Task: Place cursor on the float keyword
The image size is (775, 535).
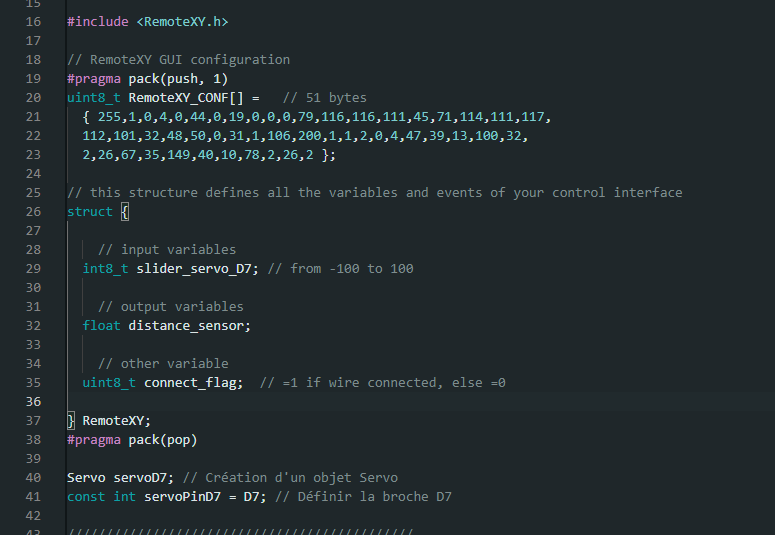Action: click(102, 326)
